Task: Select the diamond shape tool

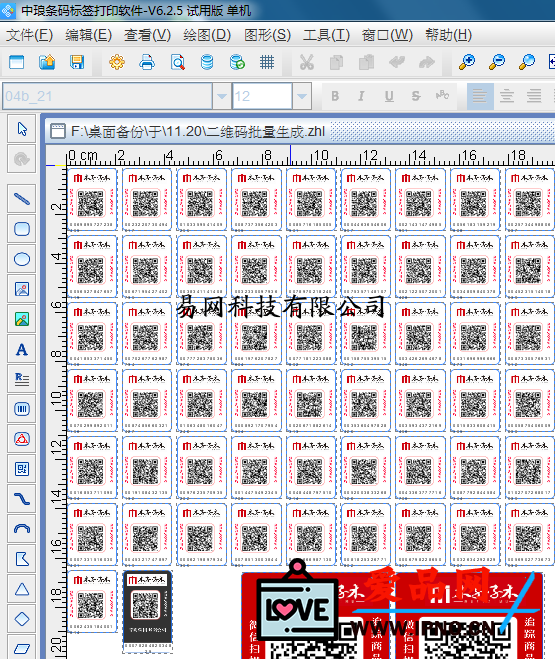Action: pyautogui.click(x=22, y=619)
